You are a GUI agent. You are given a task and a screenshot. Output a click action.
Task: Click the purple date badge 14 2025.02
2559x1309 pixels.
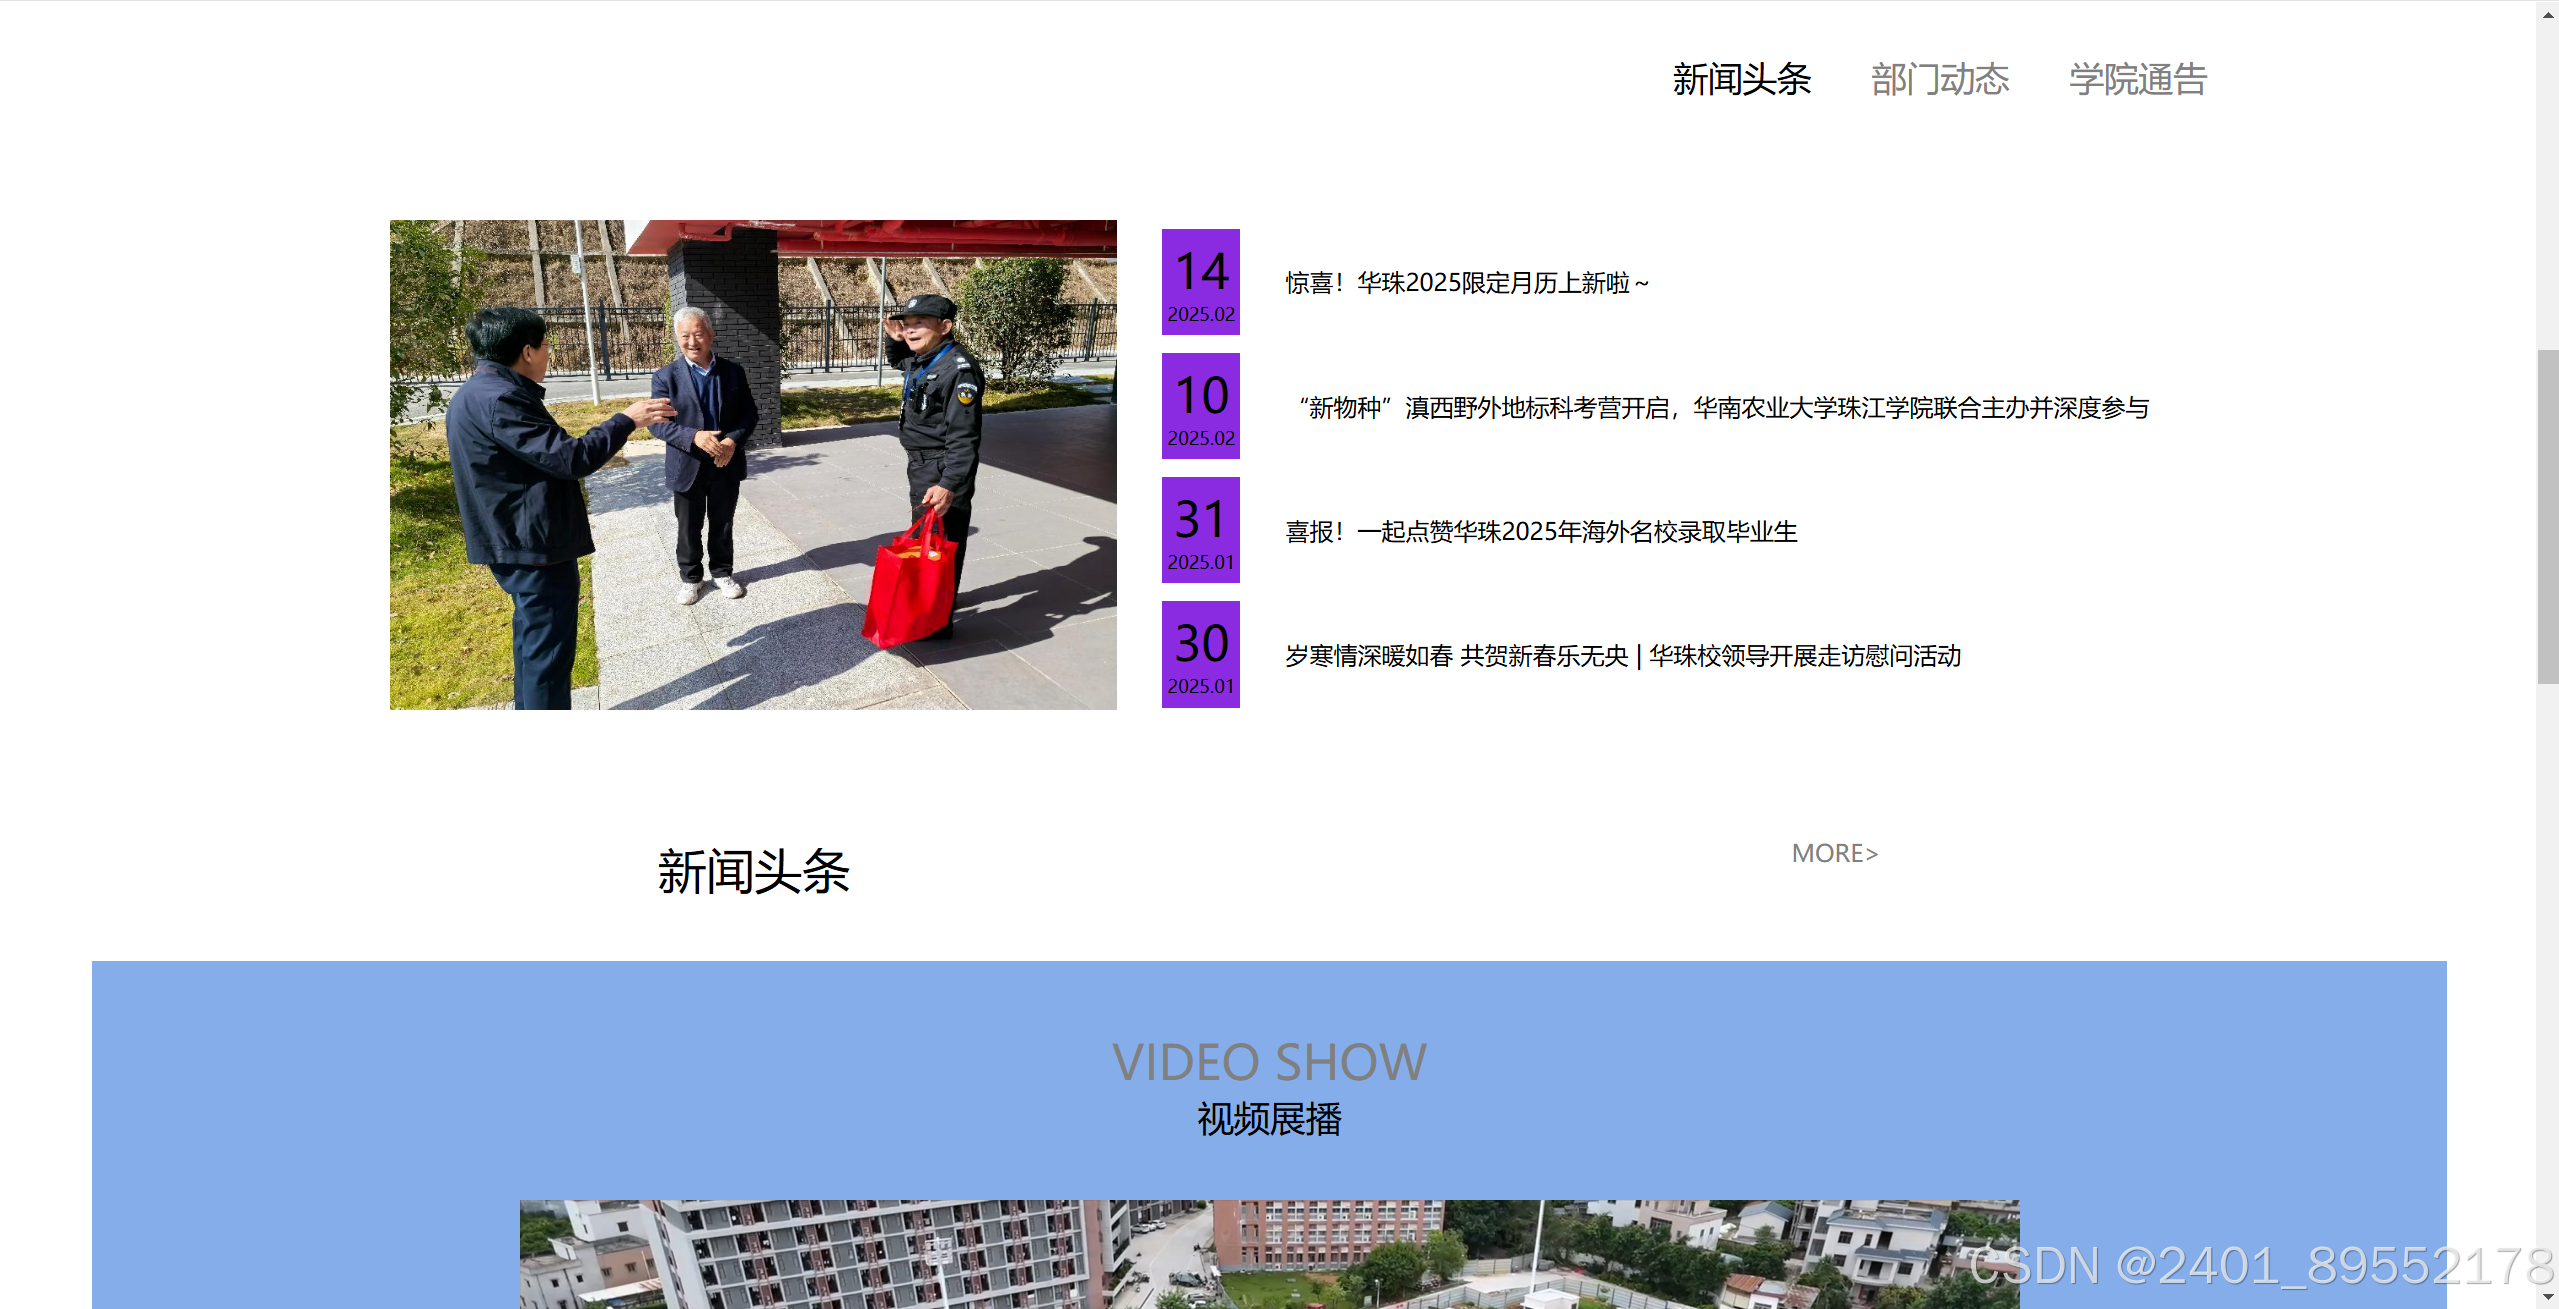(x=1200, y=282)
